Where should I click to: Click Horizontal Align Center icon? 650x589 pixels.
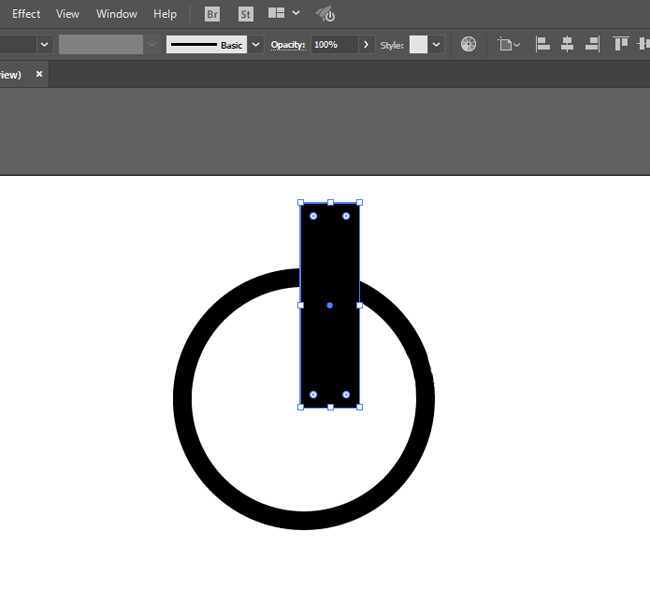(567, 45)
